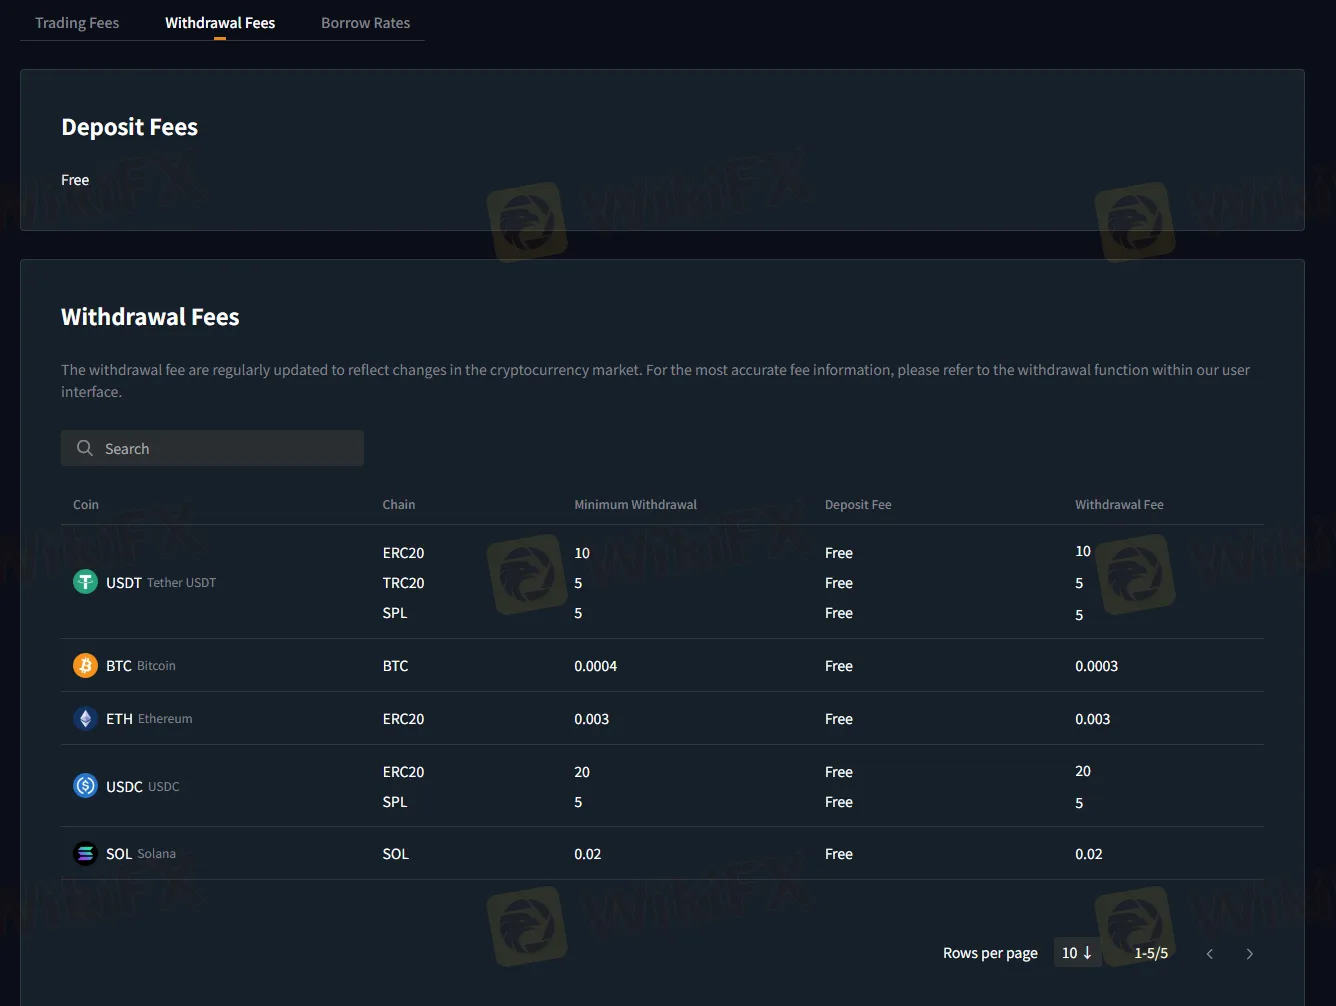Click the Deposit Fees heading
This screenshot has height=1006, width=1336.
click(x=129, y=127)
